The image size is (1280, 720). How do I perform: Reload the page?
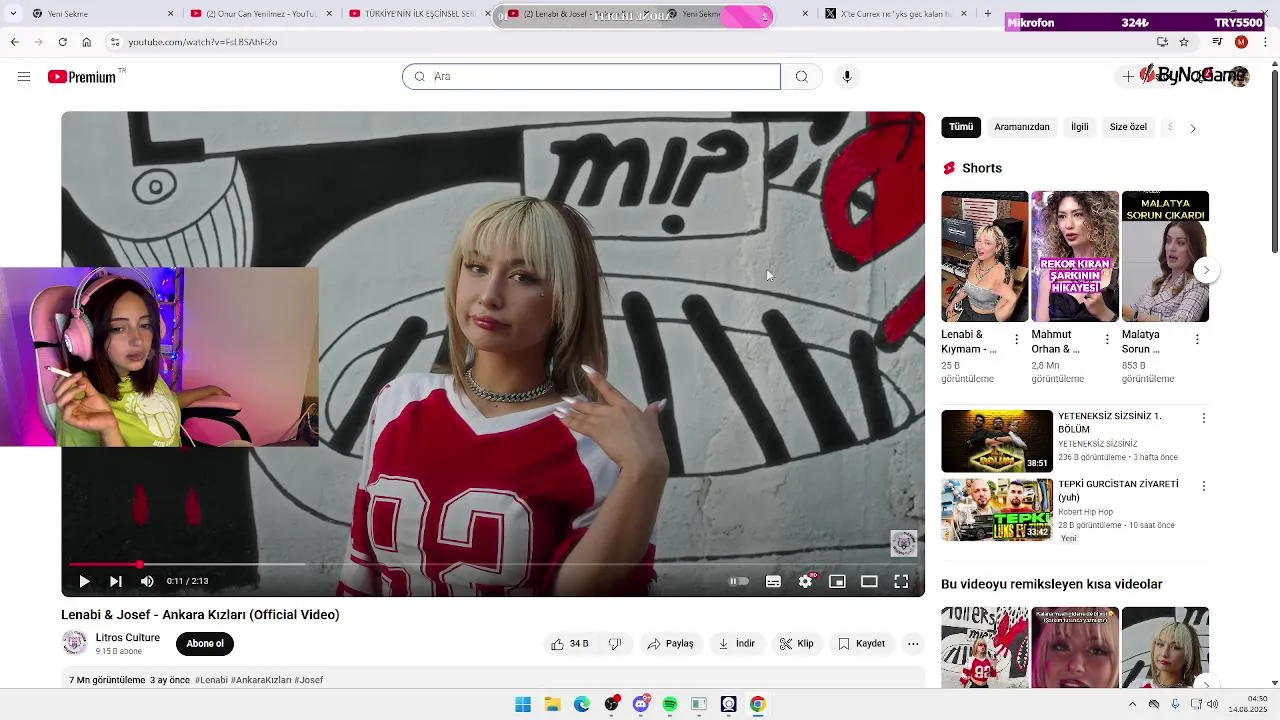pos(62,42)
